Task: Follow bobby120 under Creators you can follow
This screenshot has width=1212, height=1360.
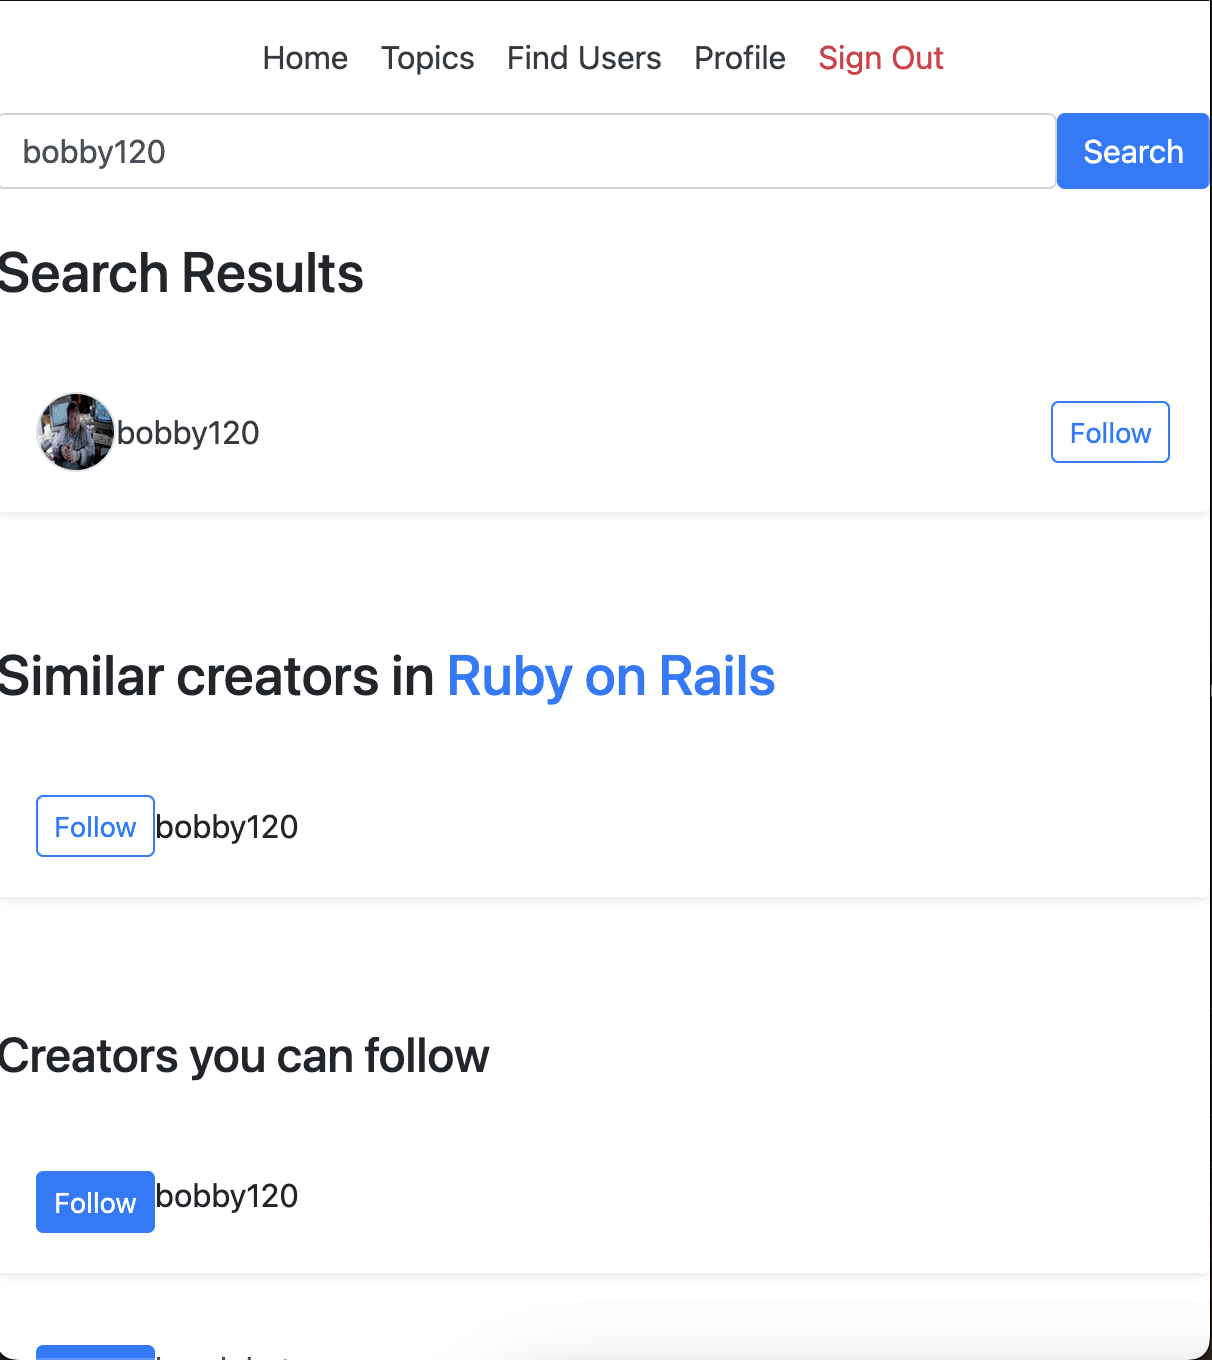Action: (x=95, y=1202)
